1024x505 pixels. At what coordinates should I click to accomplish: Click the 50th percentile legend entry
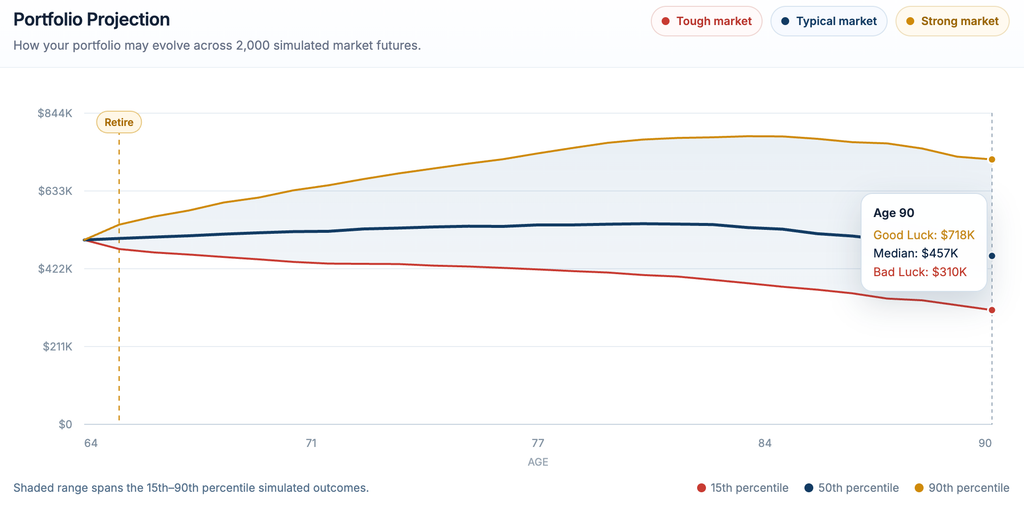852,488
